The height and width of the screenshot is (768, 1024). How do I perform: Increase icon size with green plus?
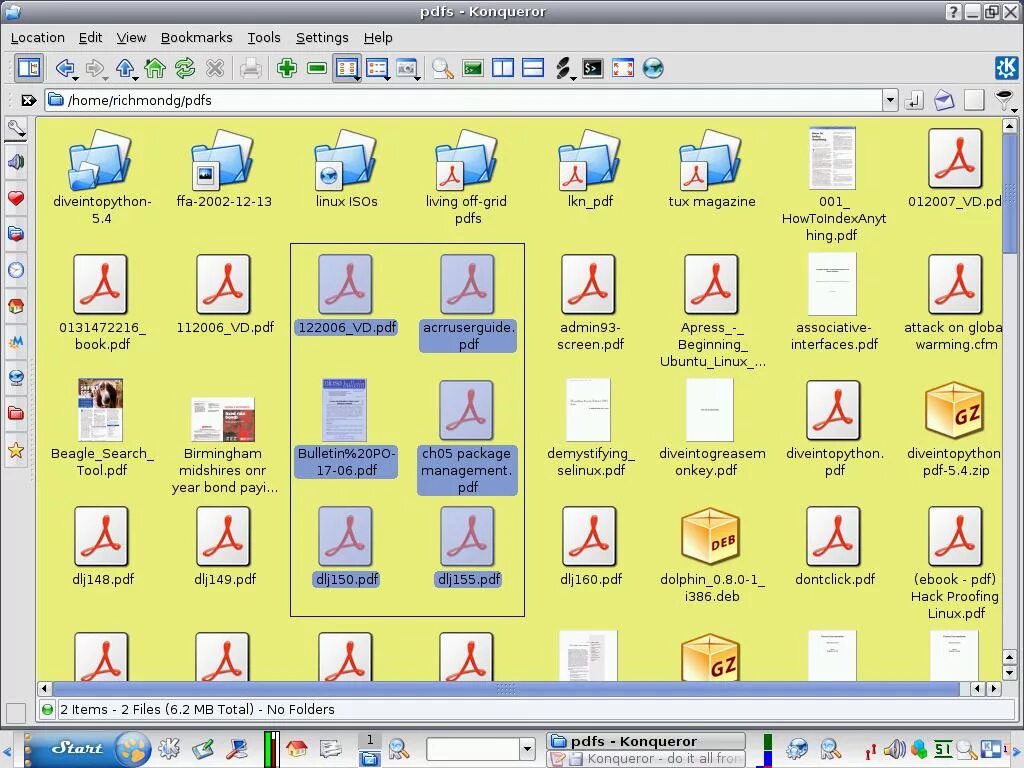pos(287,67)
